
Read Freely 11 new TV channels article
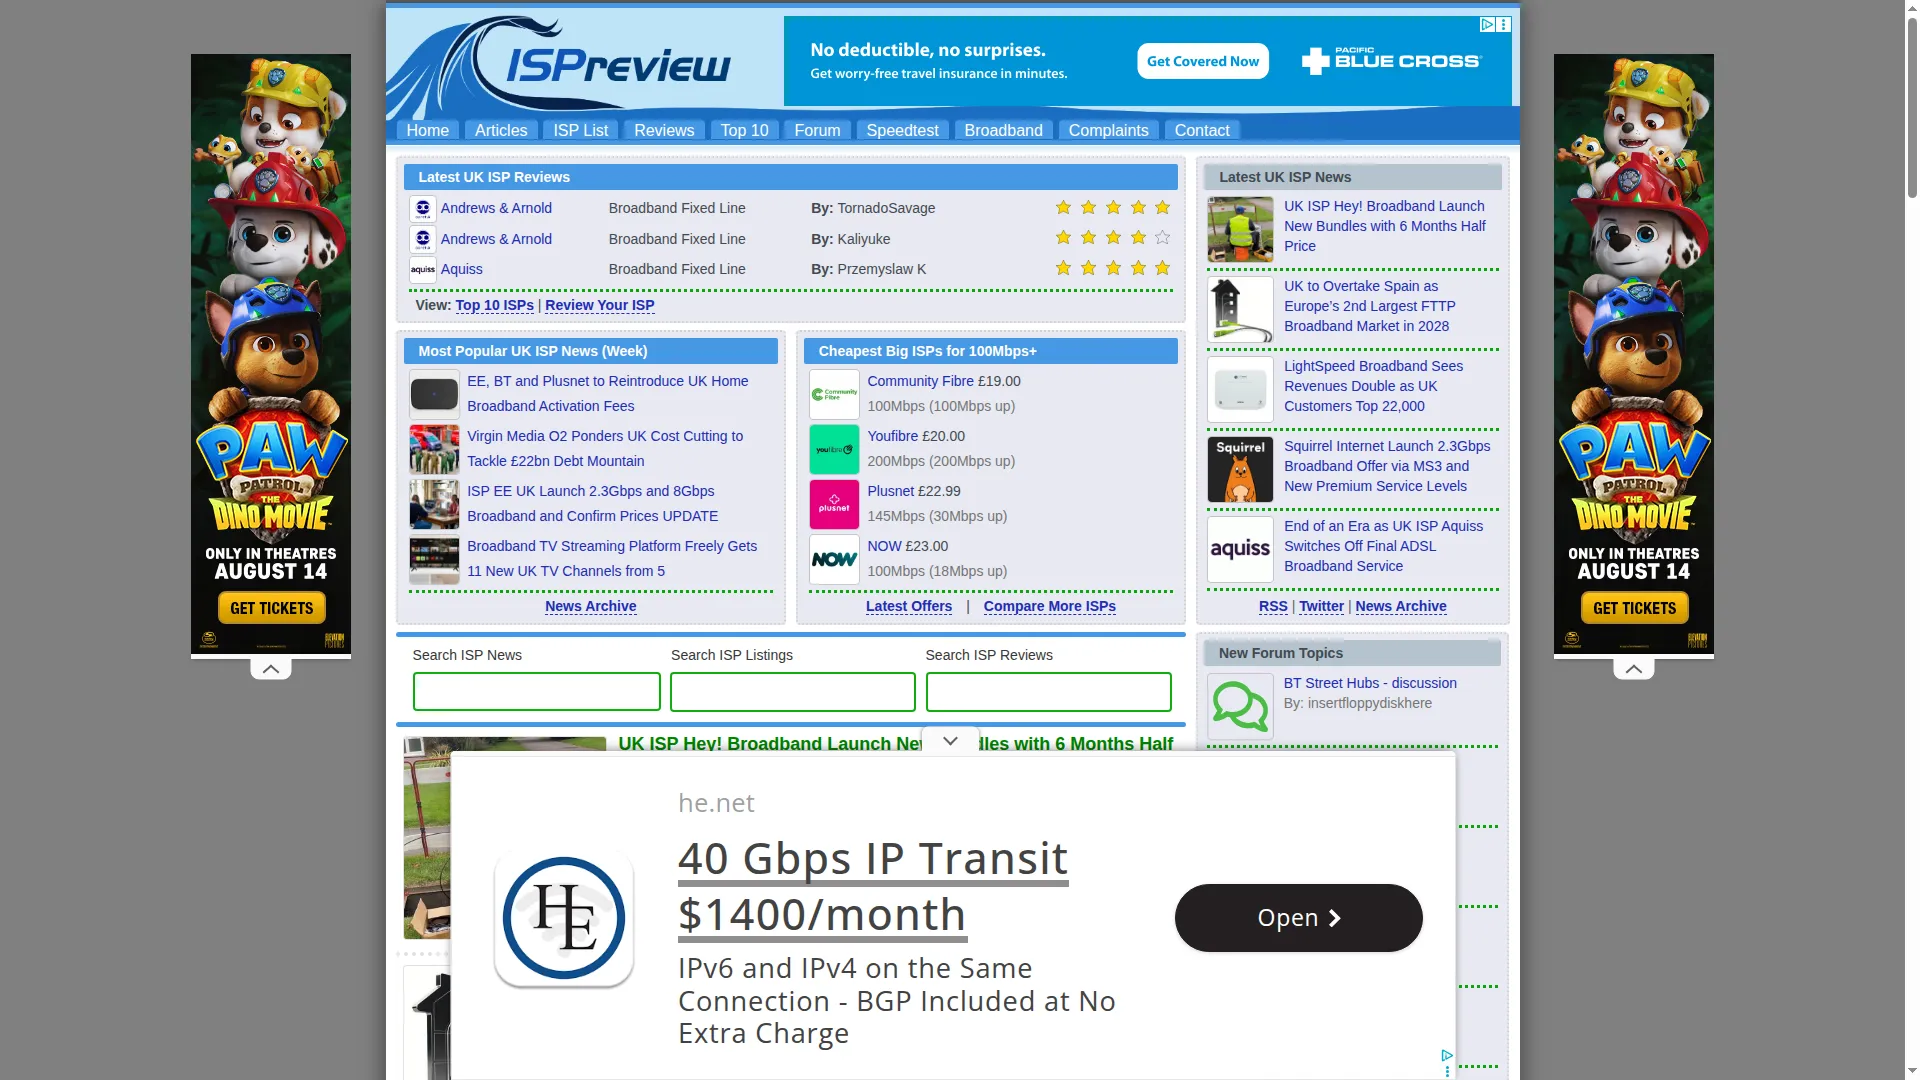click(612, 559)
